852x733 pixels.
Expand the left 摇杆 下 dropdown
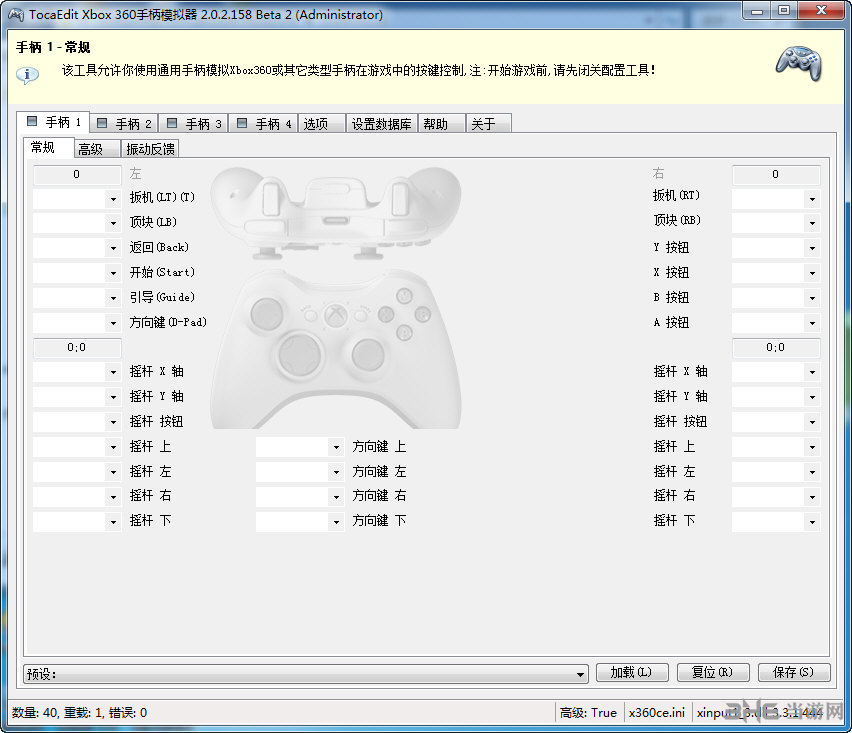pyautogui.click(x=77, y=522)
